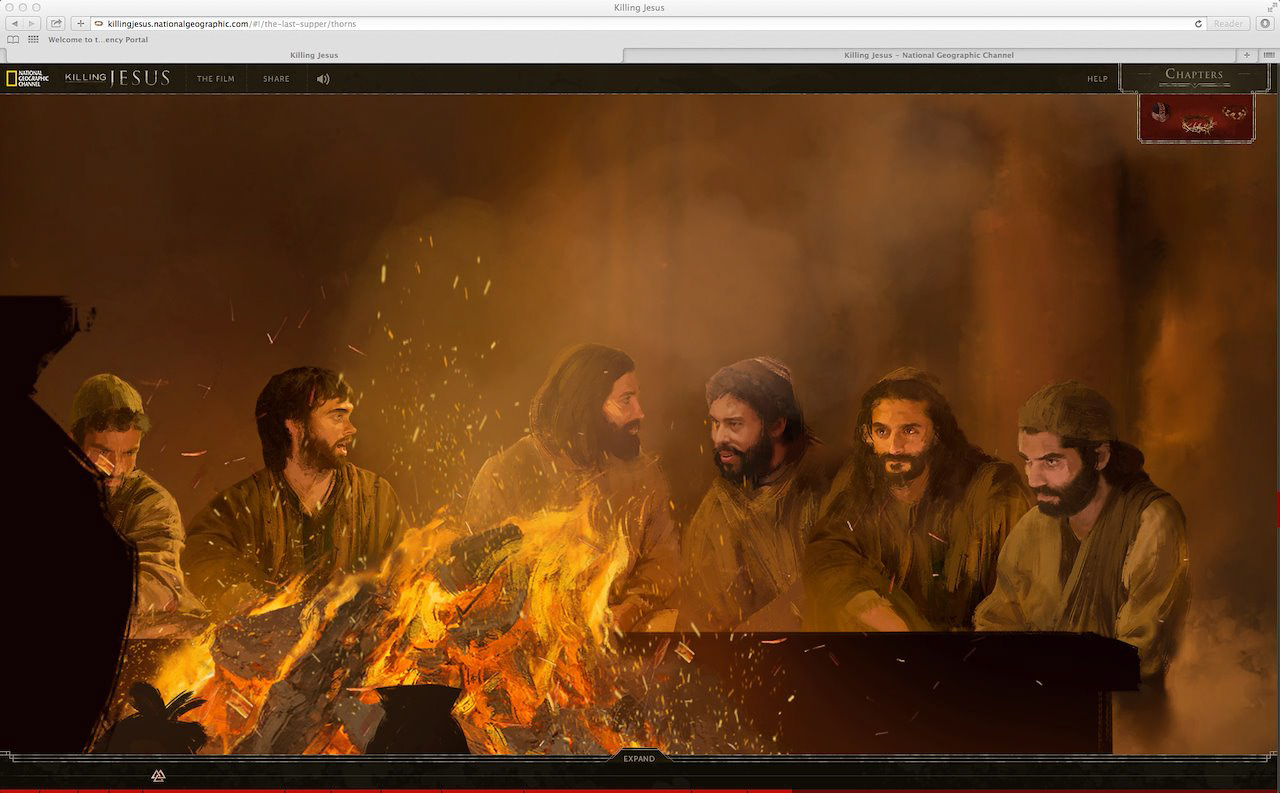This screenshot has width=1280, height=793.
Task: Open the Reader view button
Action: pos(1228,23)
